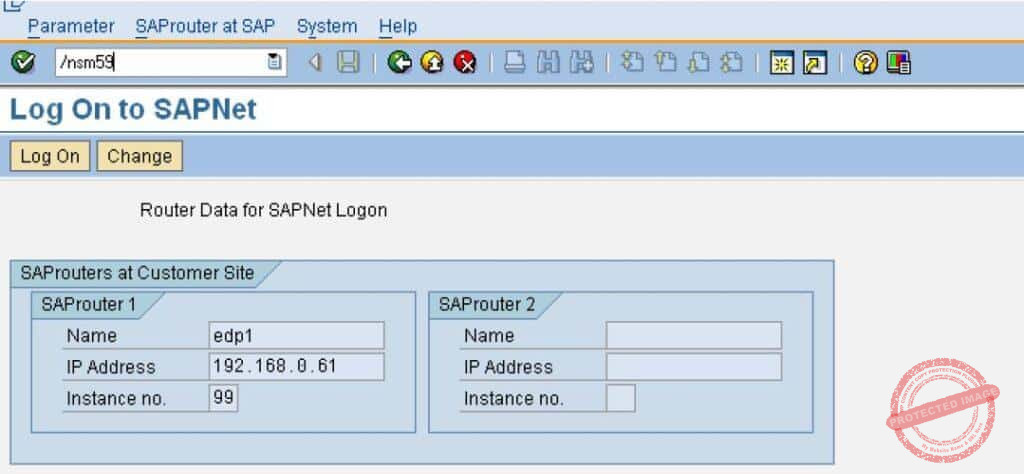Open Help with the question mark icon
The width and height of the screenshot is (1024, 474).
tap(866, 63)
